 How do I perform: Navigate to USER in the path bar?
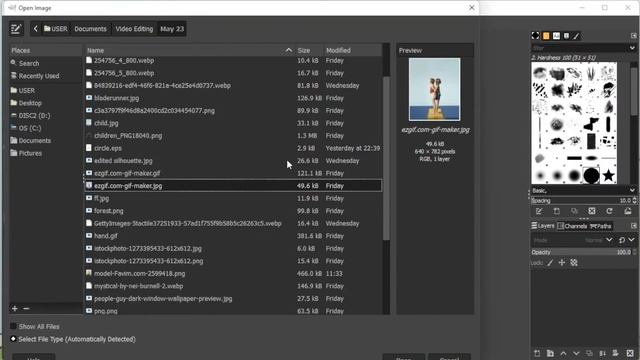click(56, 29)
